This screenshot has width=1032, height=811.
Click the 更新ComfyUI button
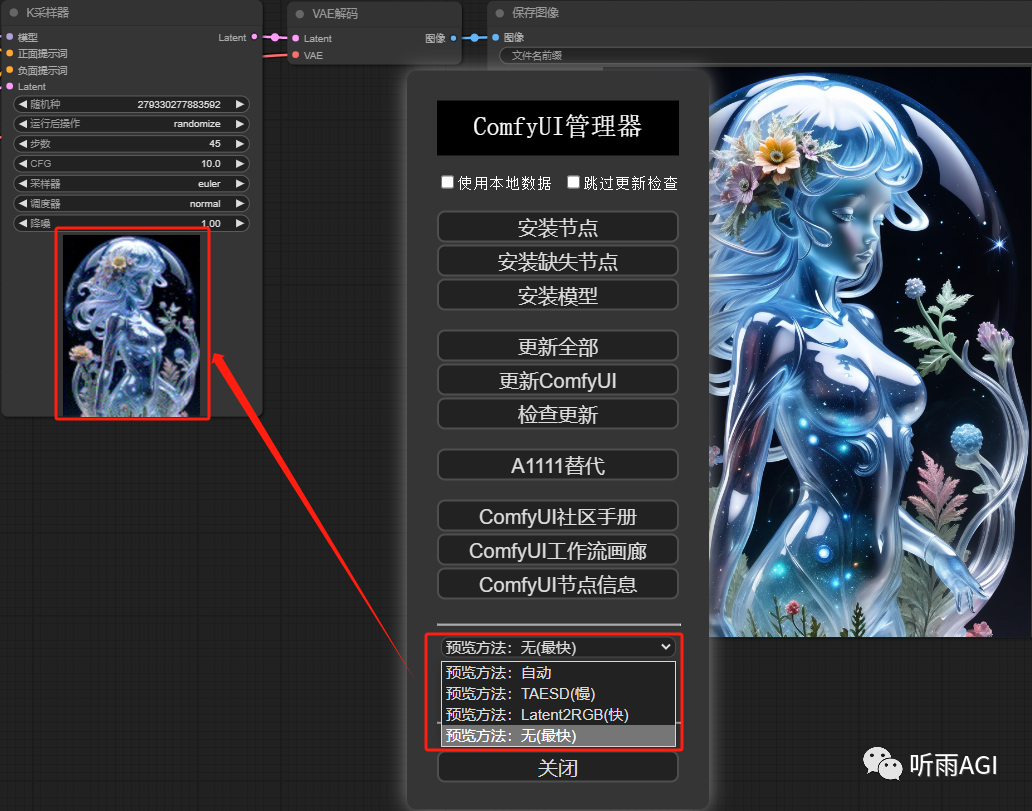click(x=557, y=380)
